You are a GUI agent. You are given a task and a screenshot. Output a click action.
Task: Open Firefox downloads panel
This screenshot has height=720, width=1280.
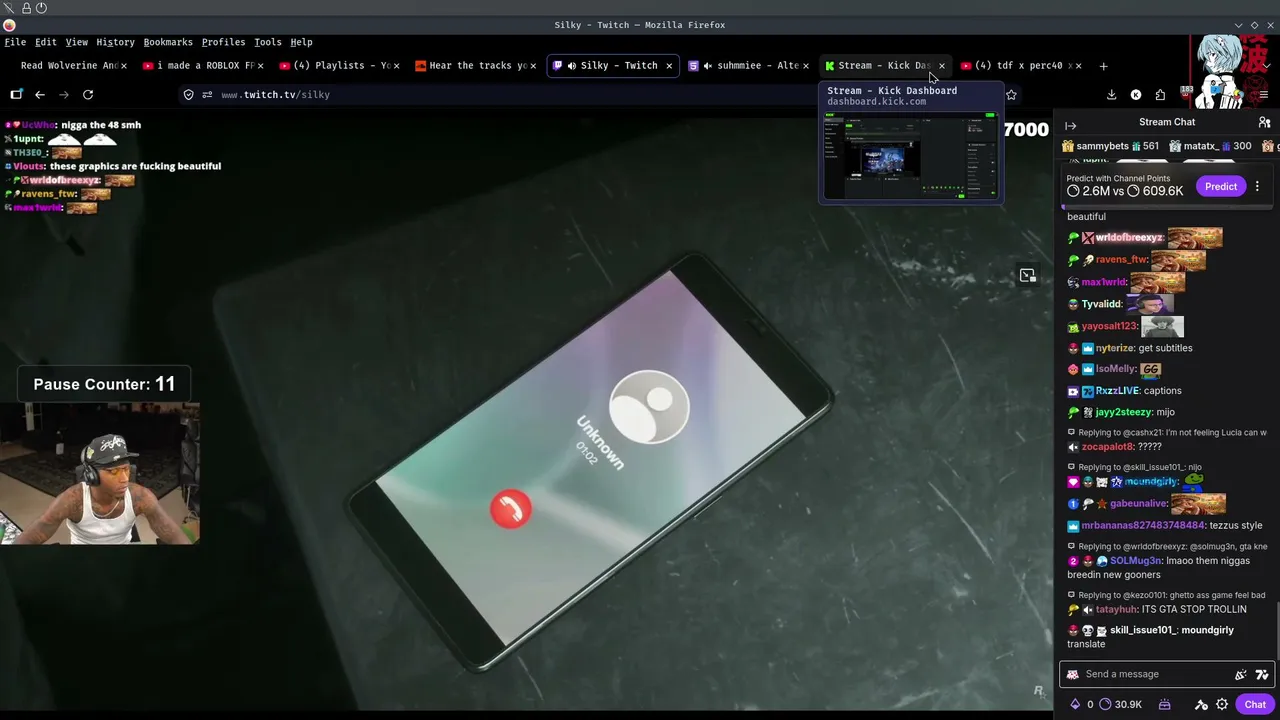pyautogui.click(x=1111, y=94)
